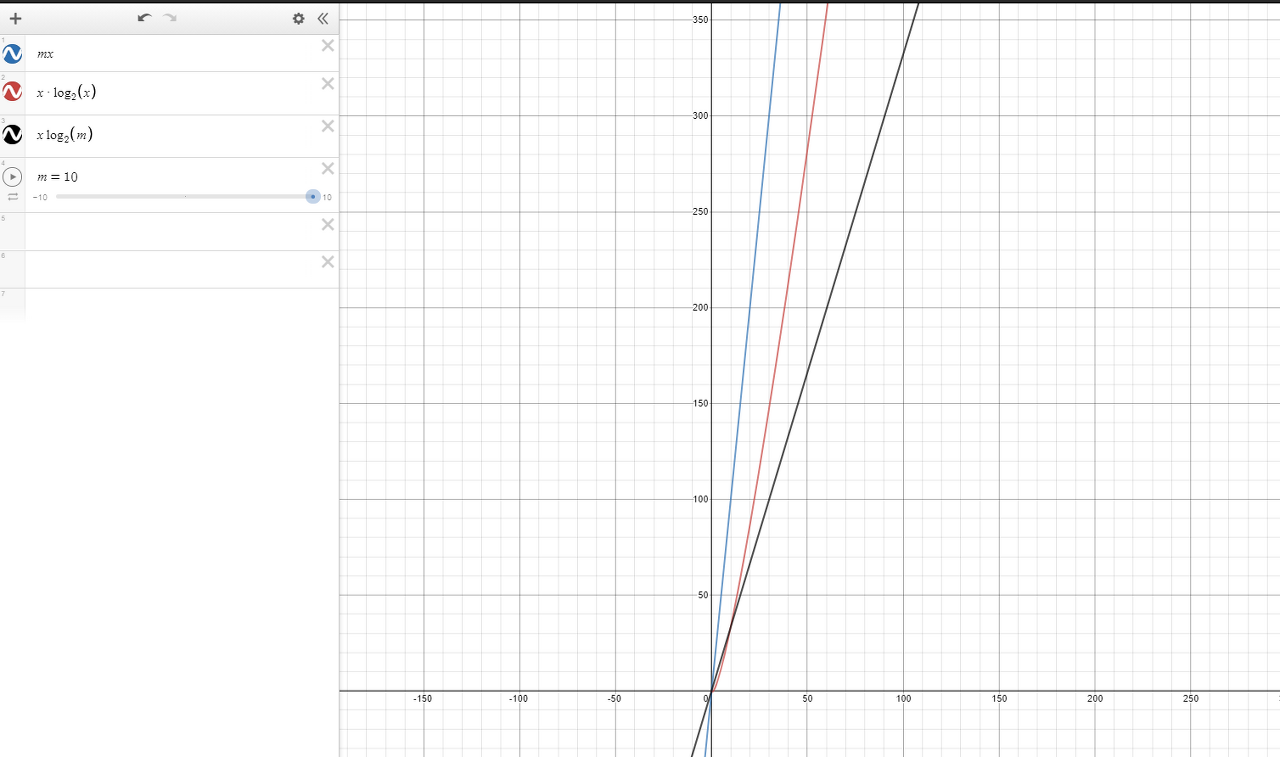Delete the mx expression
The width and height of the screenshot is (1280, 757).
328,45
